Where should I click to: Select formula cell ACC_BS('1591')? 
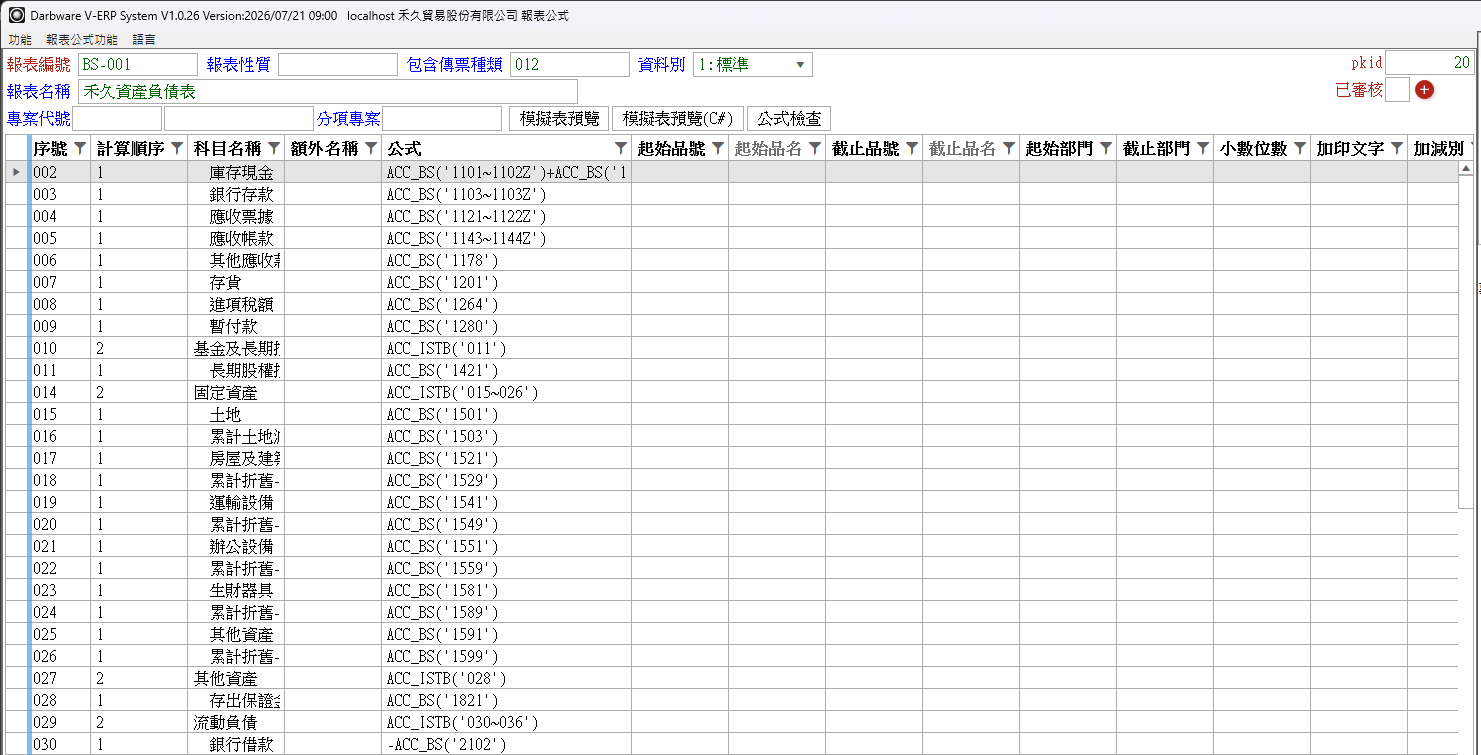click(x=506, y=634)
